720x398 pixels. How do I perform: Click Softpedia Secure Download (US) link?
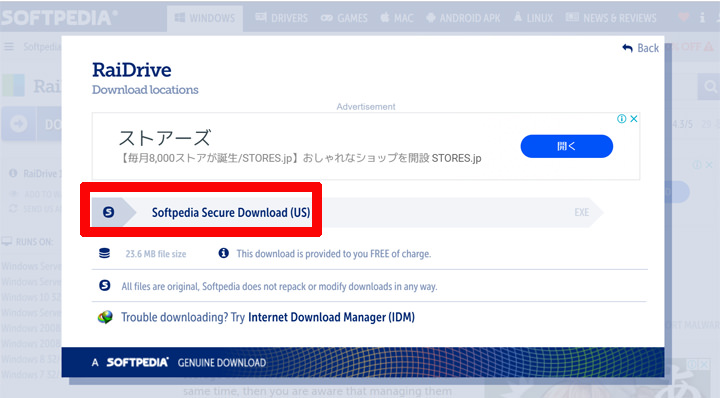click(231, 213)
